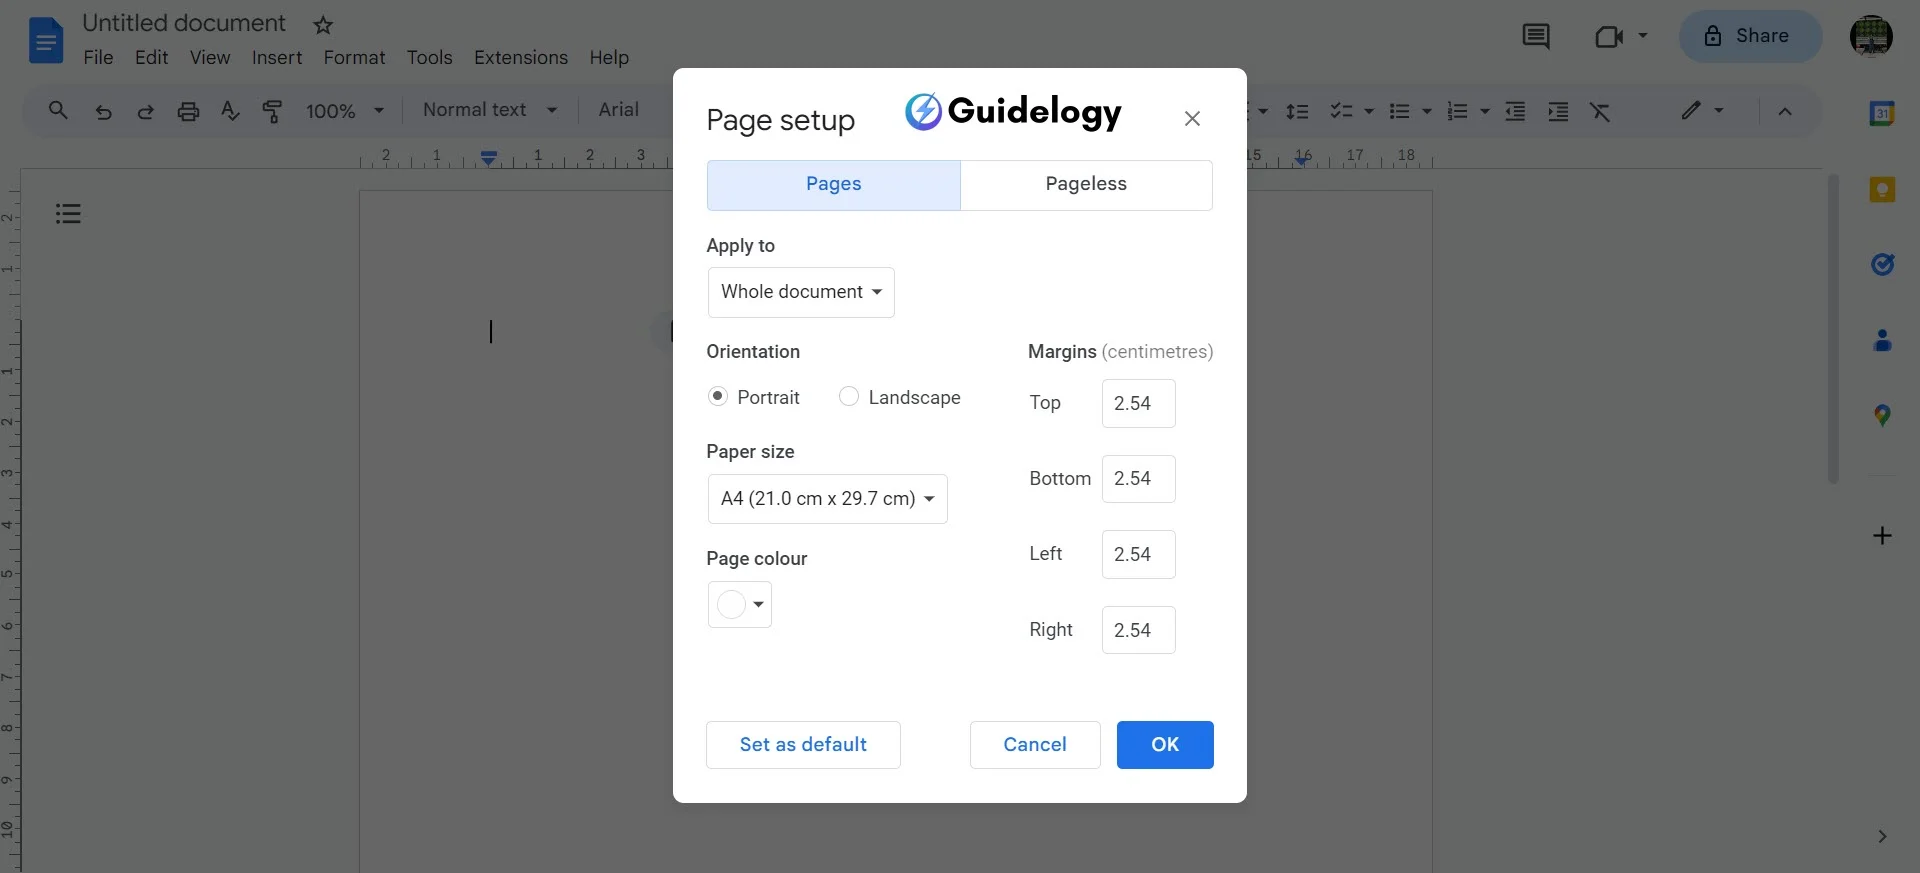Open Google Tasks in the side panel

(x=1882, y=264)
